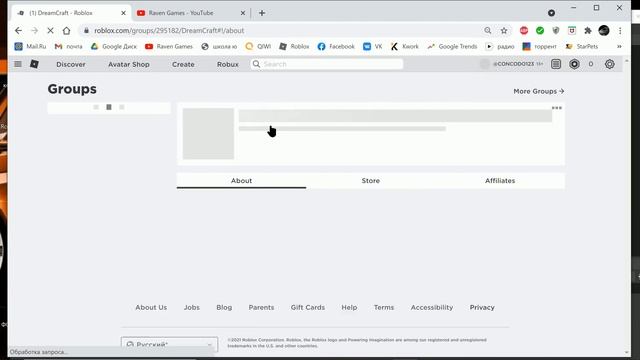Bookmark this page with the star icon
The image size is (640, 360).
[x=504, y=31]
